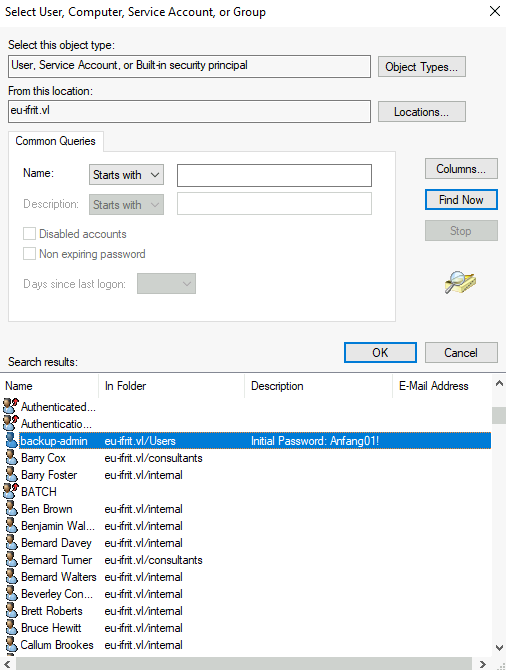Open the Days since last logon dropdown
506x670 pixels.
[166, 284]
